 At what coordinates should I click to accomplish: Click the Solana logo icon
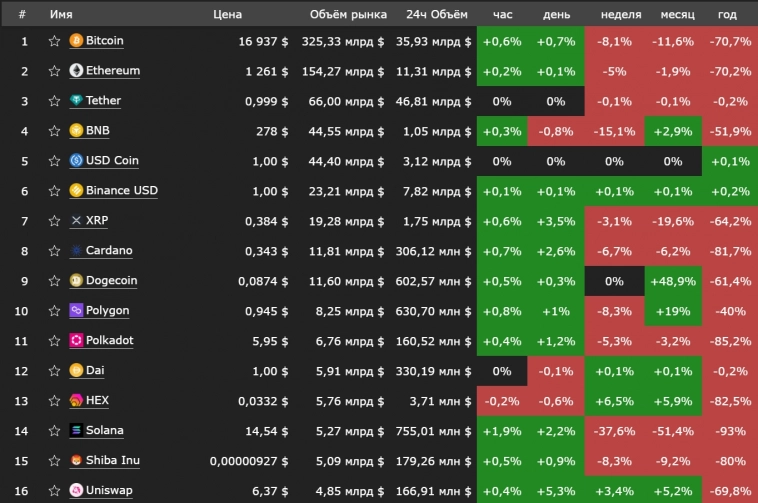tap(76, 431)
